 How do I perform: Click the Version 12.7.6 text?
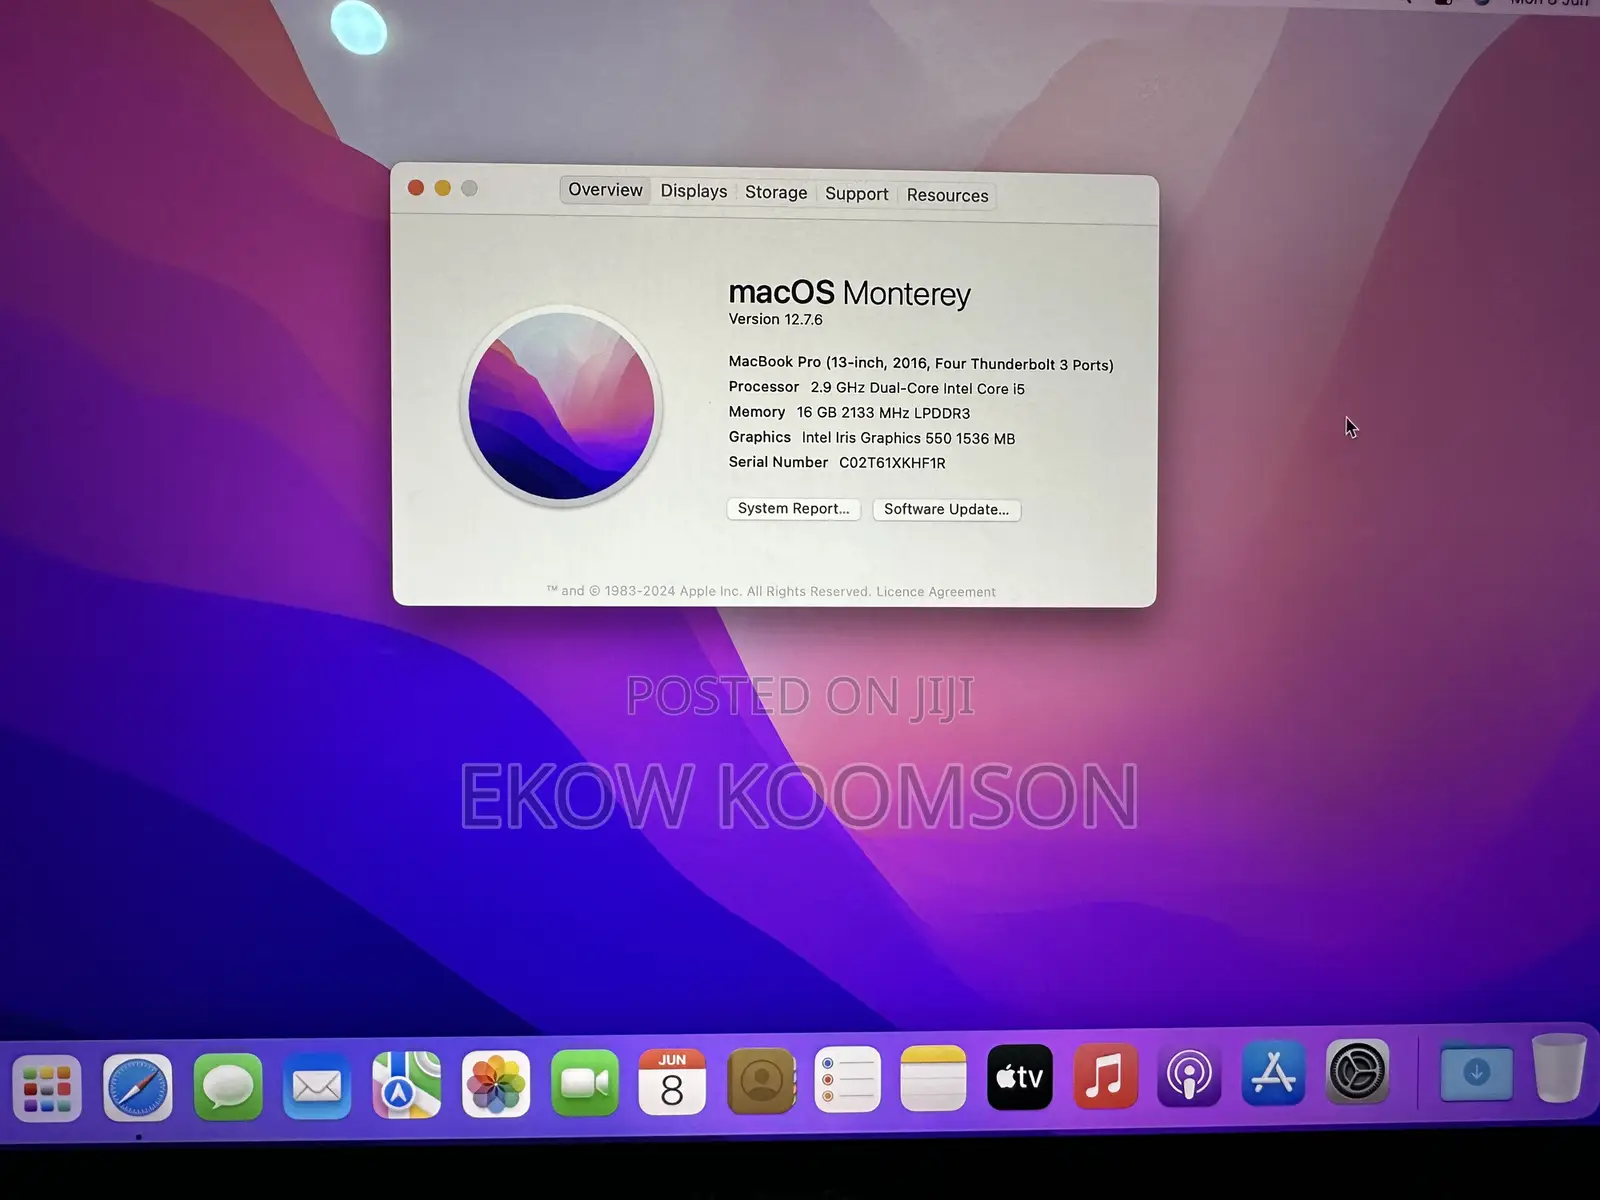(x=775, y=319)
